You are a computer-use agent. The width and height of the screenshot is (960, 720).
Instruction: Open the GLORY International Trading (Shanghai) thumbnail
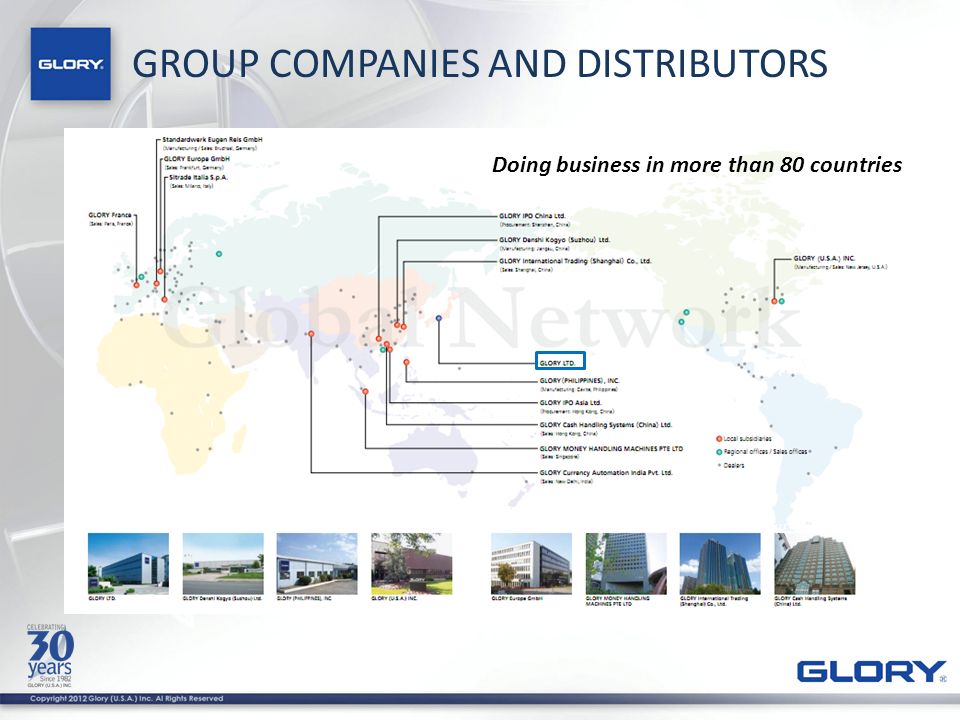click(720, 563)
